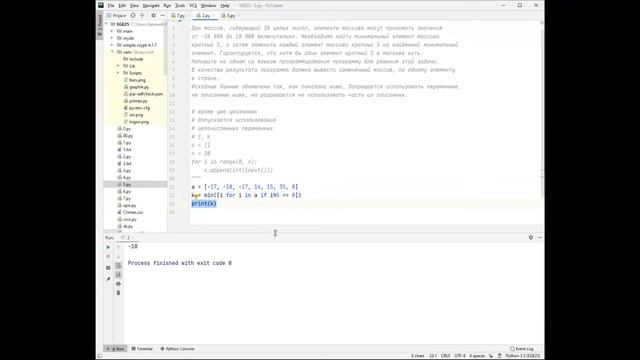Click the pin tab icon in Run panel
This screenshot has height=360, width=640.
point(108,279)
